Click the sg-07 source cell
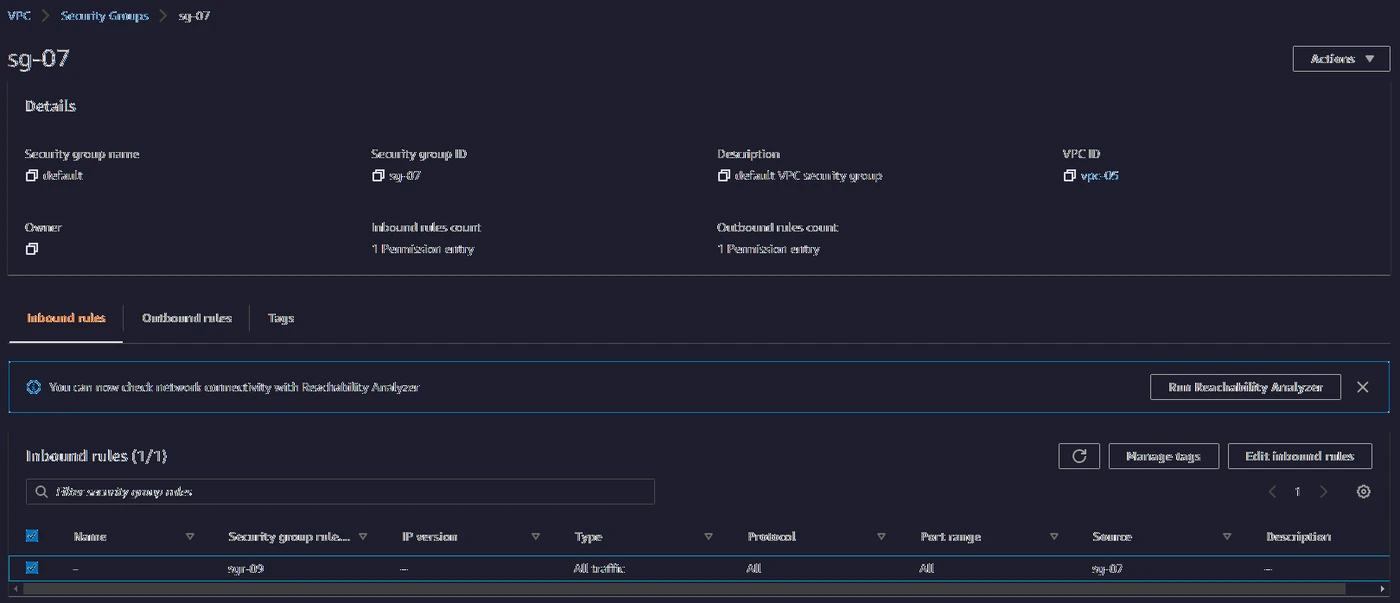This screenshot has width=1400, height=603. [1109, 568]
